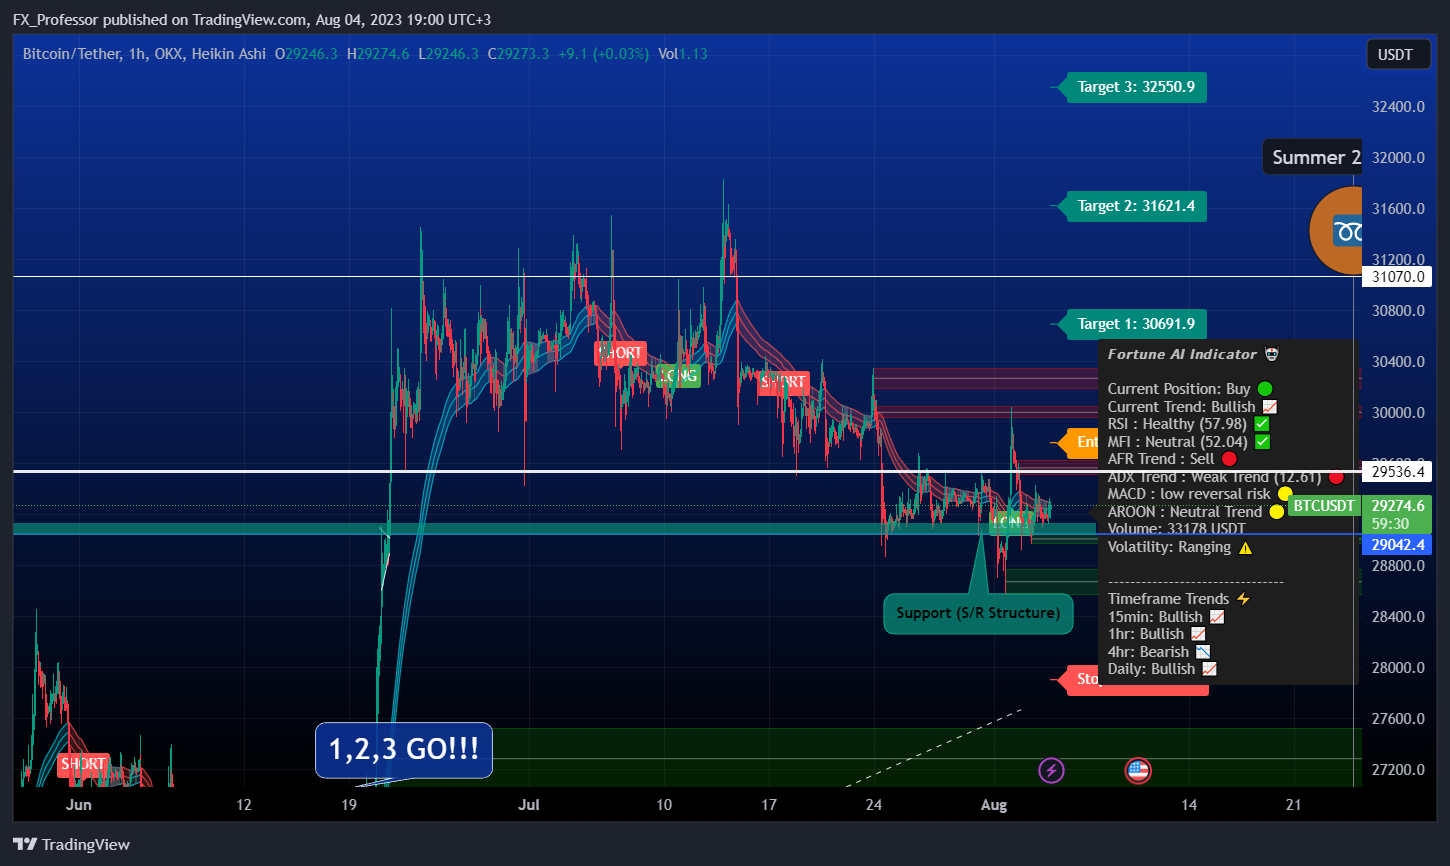Click the red ADX Weak Trend circle

[x=1336, y=477]
